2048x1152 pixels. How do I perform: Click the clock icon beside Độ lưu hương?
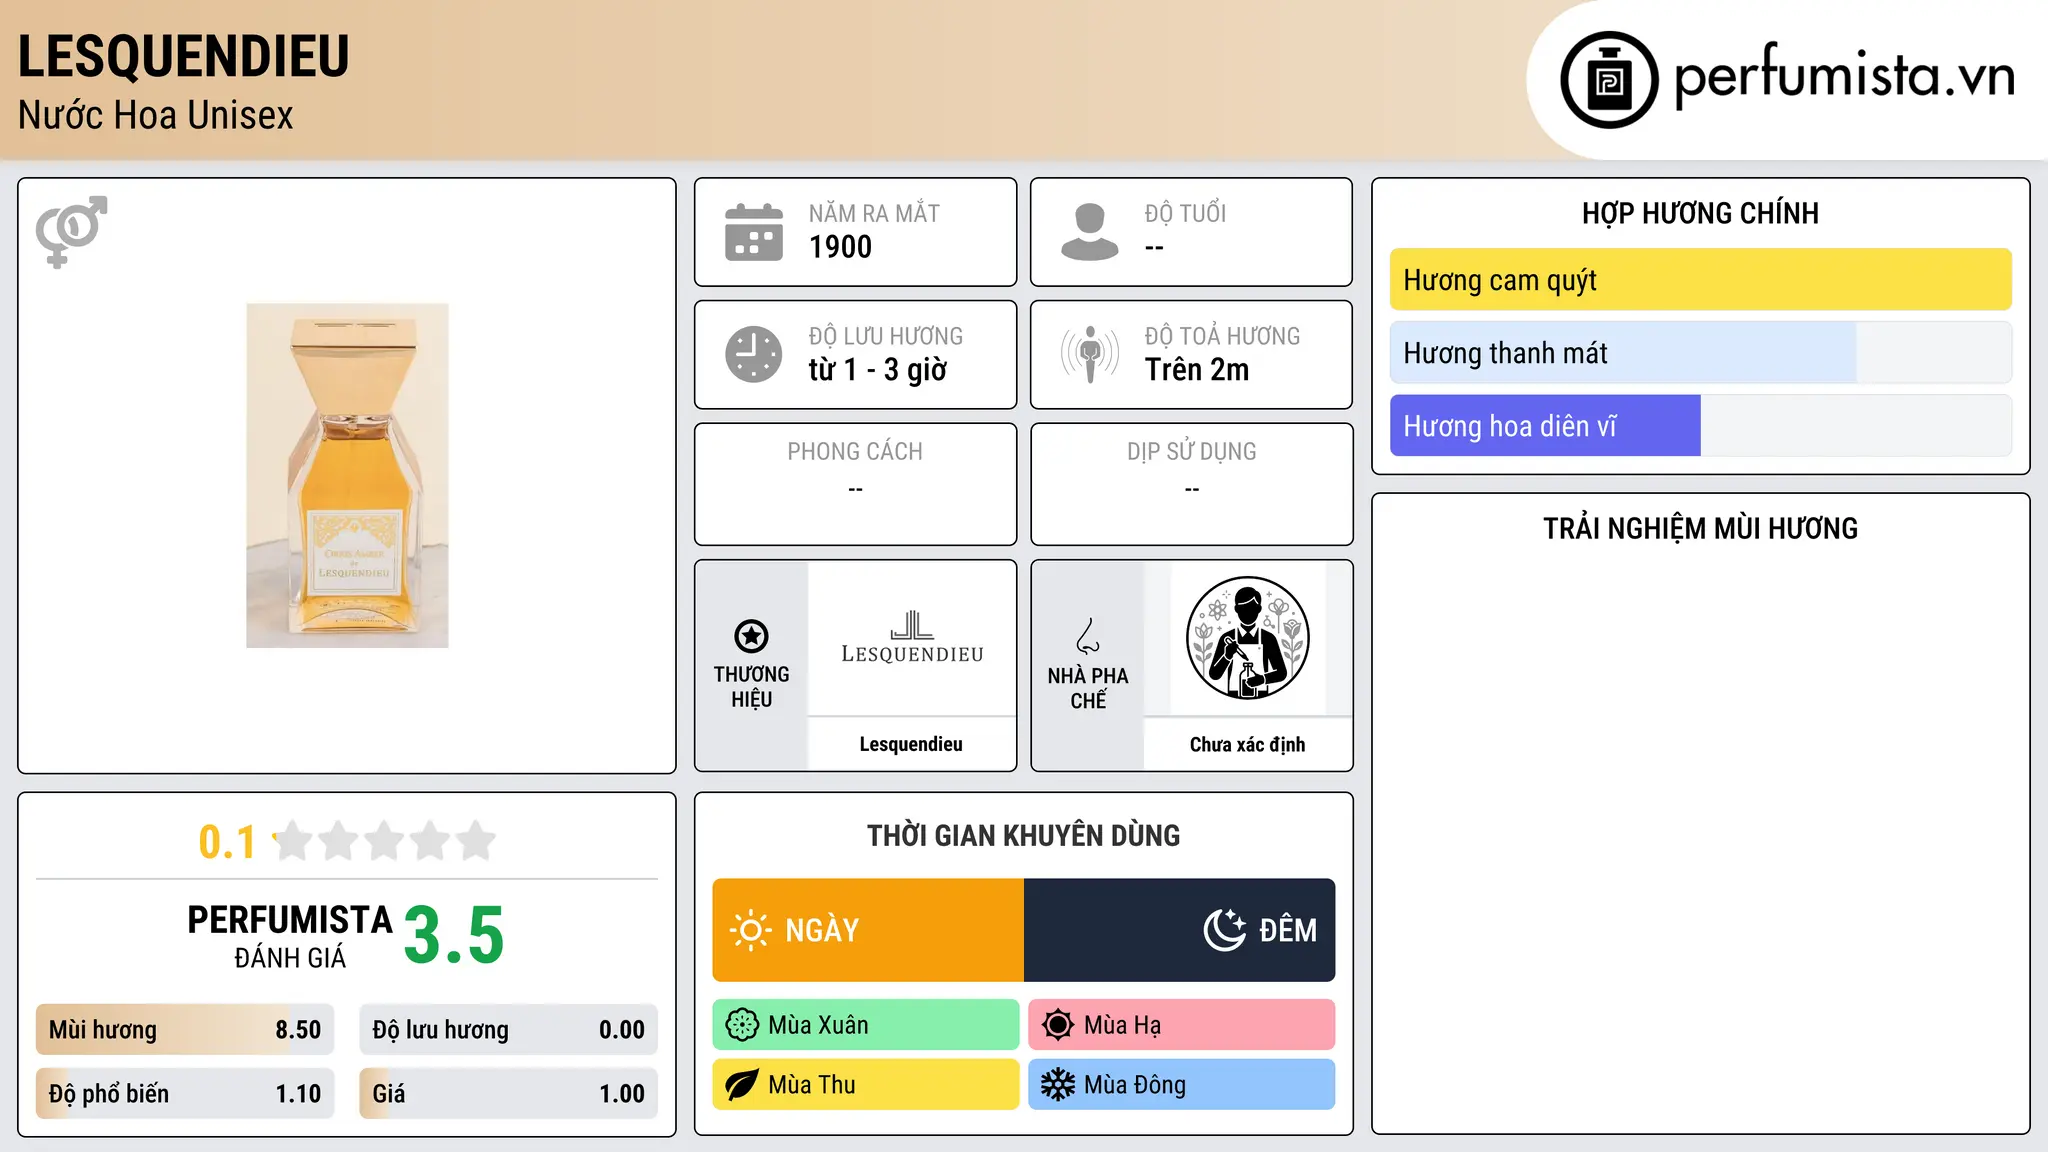pyautogui.click(x=754, y=354)
